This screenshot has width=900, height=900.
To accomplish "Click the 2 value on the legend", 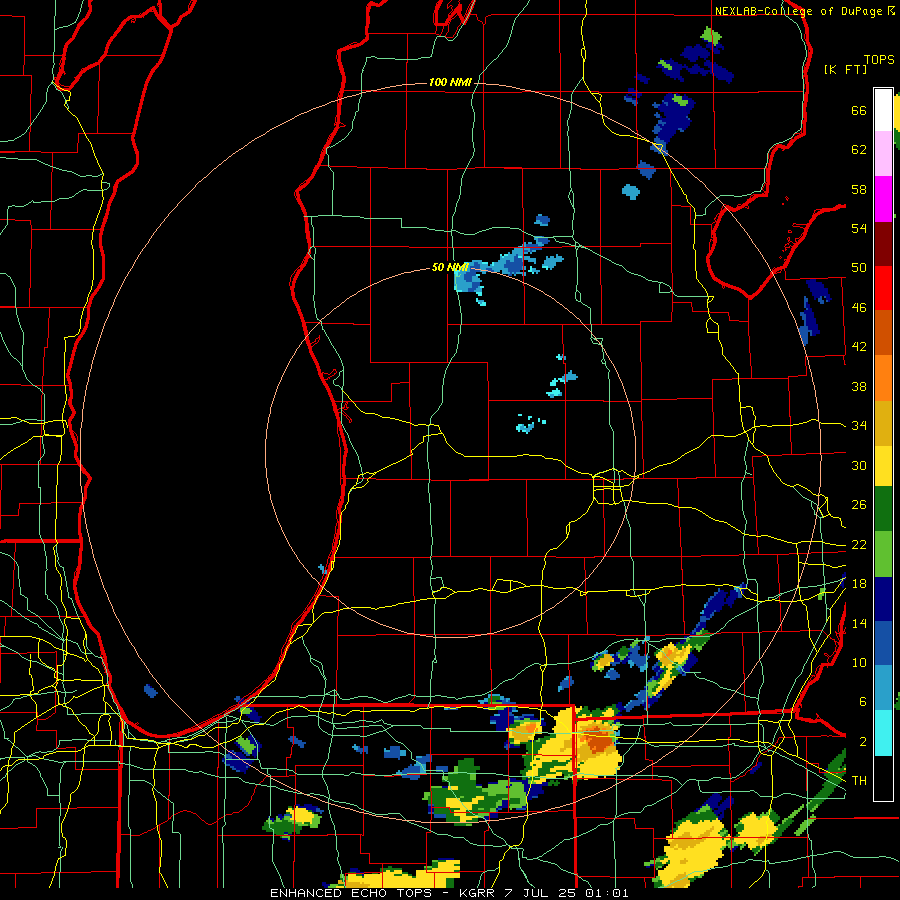I will click(x=862, y=741).
